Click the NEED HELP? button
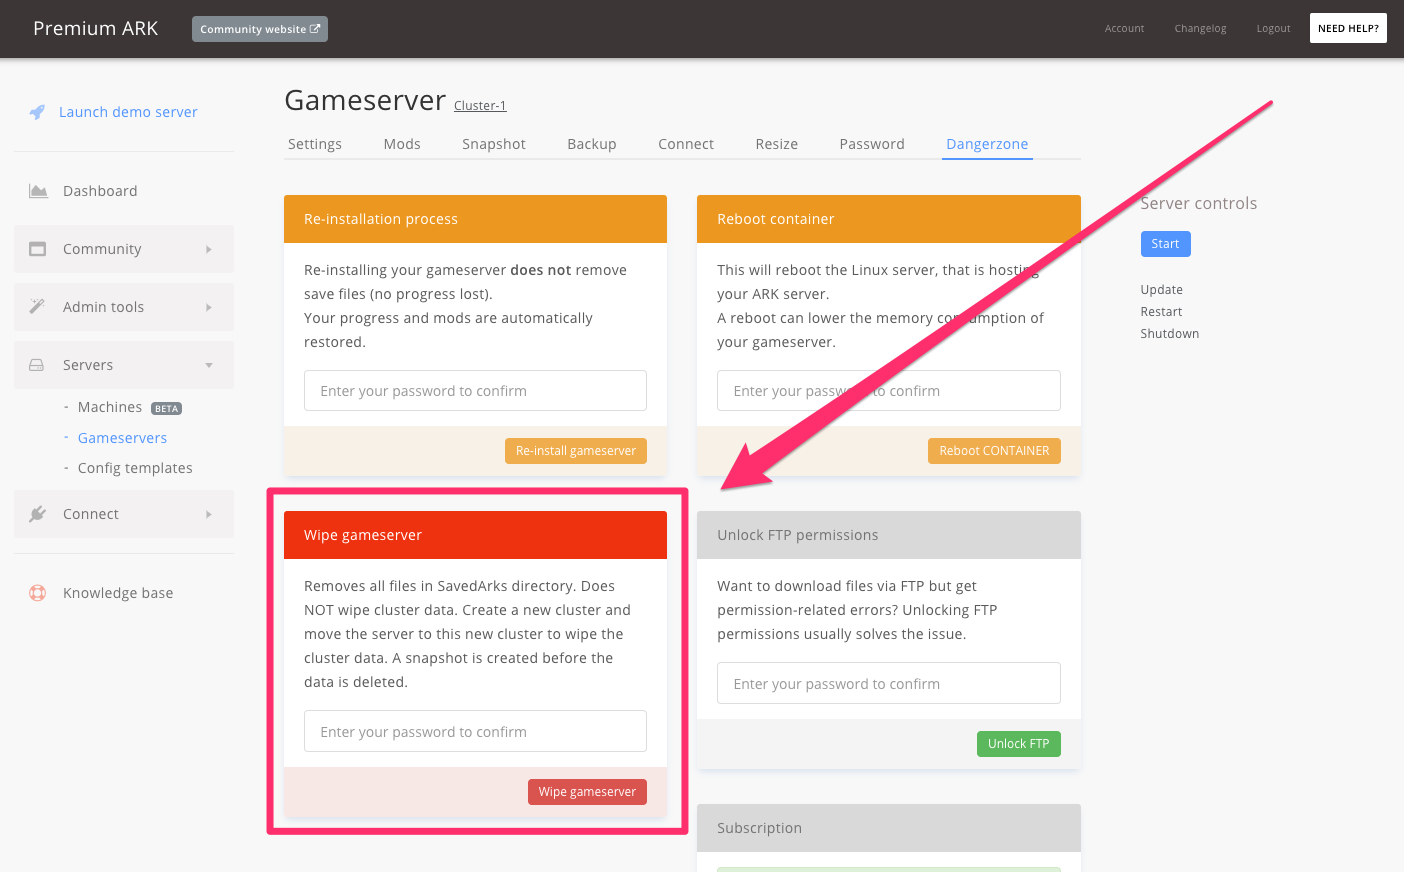1404x872 pixels. 1348,28
